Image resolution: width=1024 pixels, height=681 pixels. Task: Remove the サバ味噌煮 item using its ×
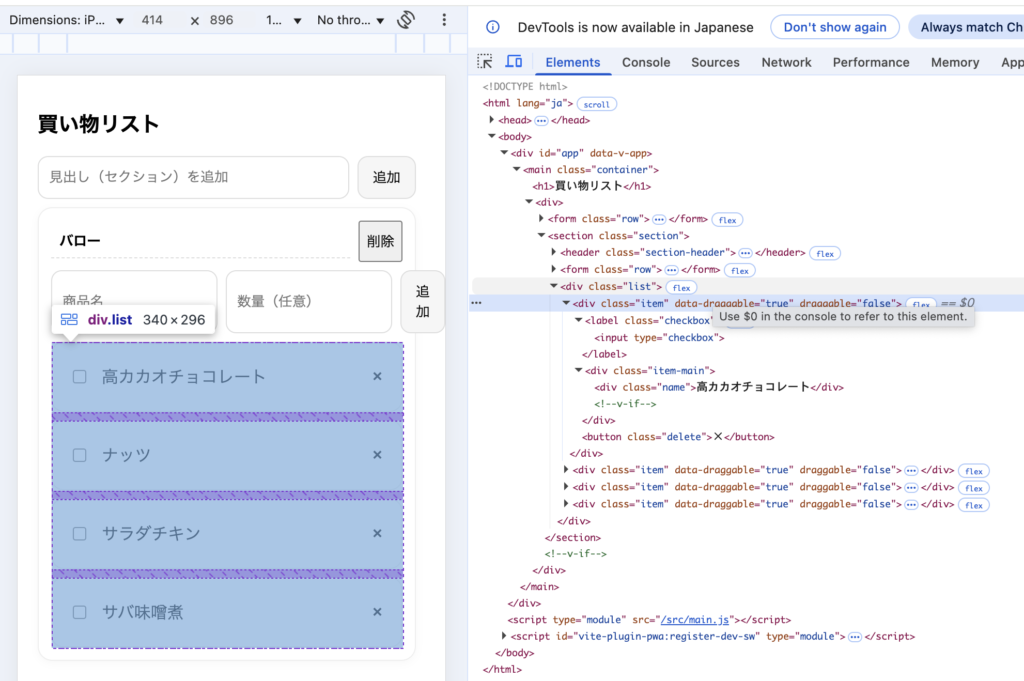coord(377,612)
